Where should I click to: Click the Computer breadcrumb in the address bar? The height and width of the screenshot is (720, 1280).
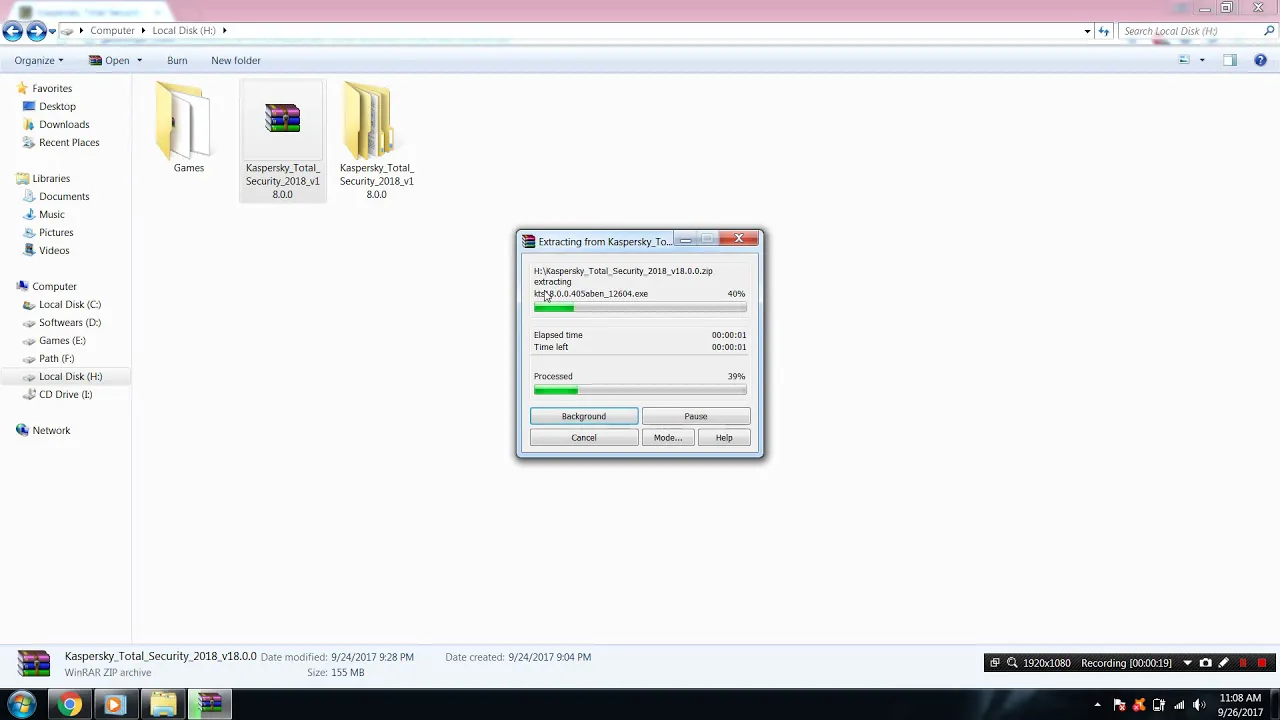[x=112, y=31]
